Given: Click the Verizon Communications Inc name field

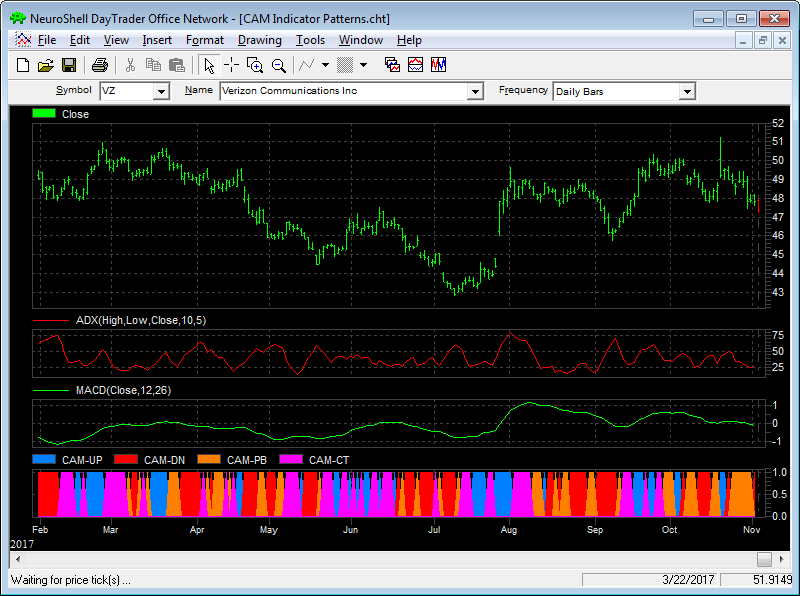Looking at the screenshot, I should [344, 92].
